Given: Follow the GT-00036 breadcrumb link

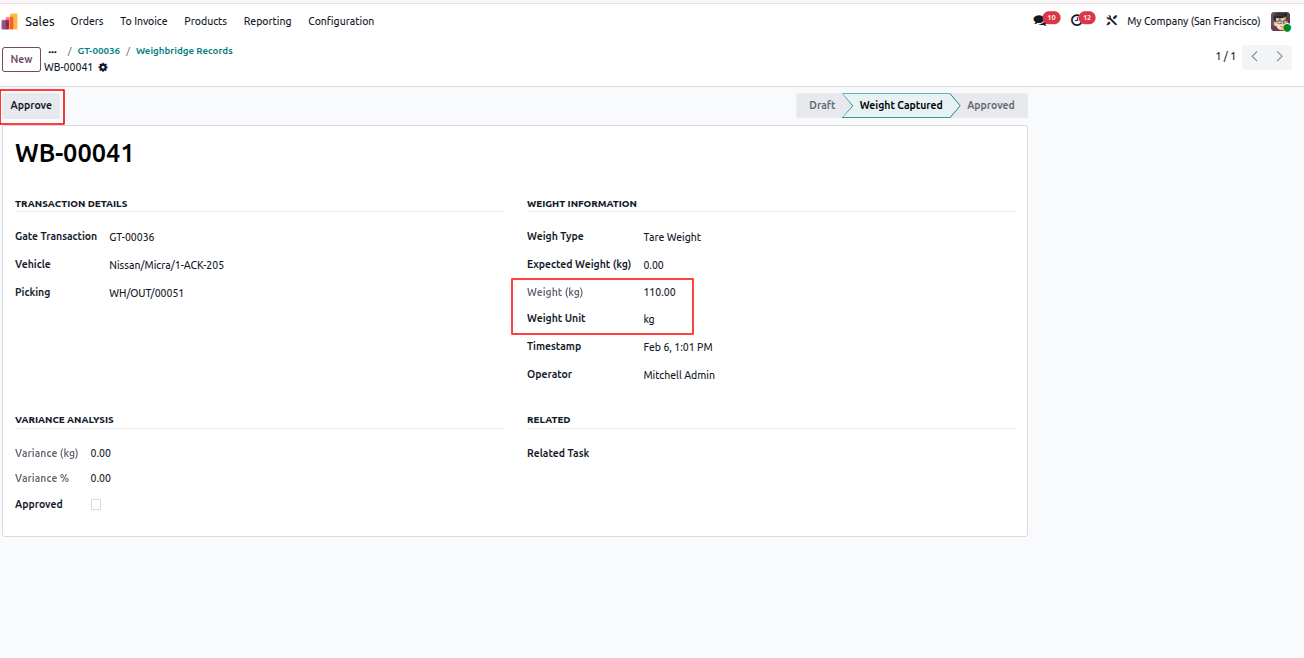Looking at the screenshot, I should (x=99, y=51).
